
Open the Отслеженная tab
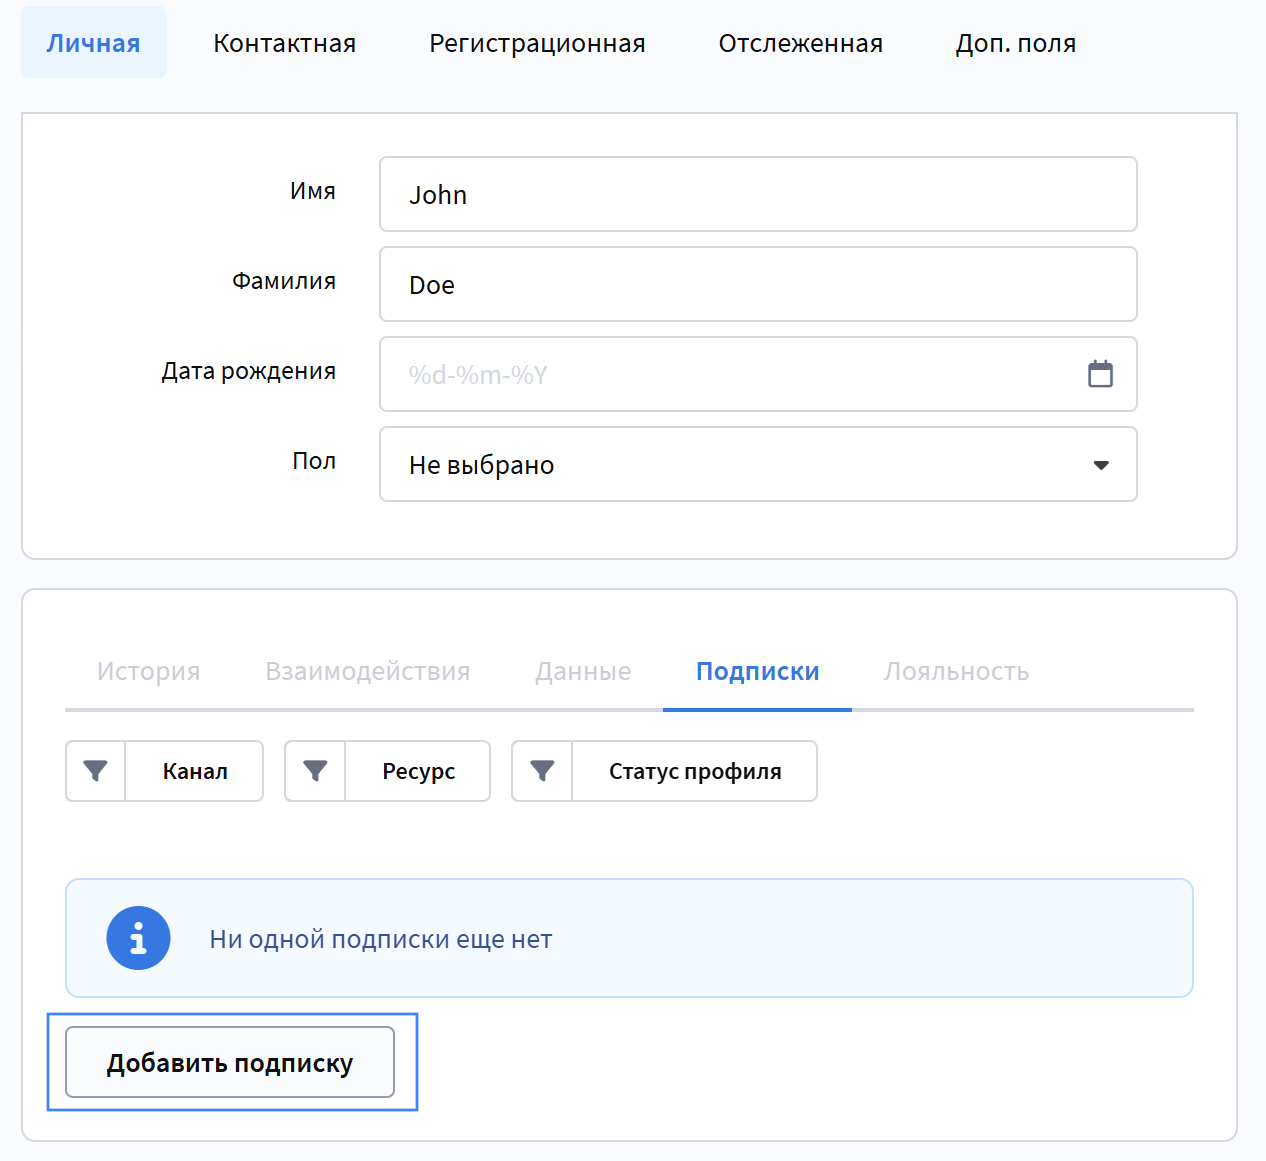coord(800,43)
